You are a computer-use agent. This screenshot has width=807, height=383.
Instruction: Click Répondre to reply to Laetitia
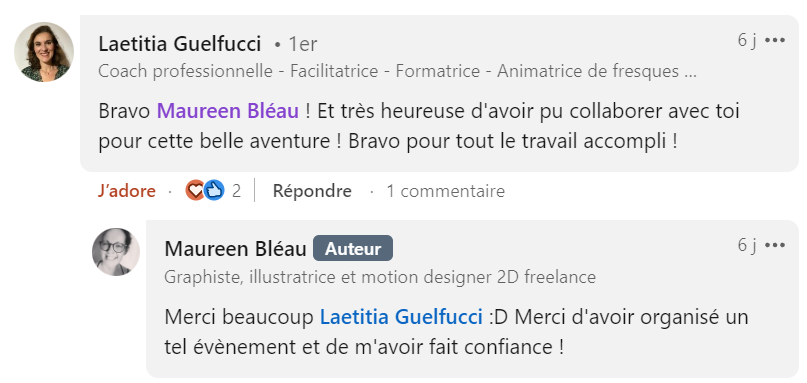point(312,191)
